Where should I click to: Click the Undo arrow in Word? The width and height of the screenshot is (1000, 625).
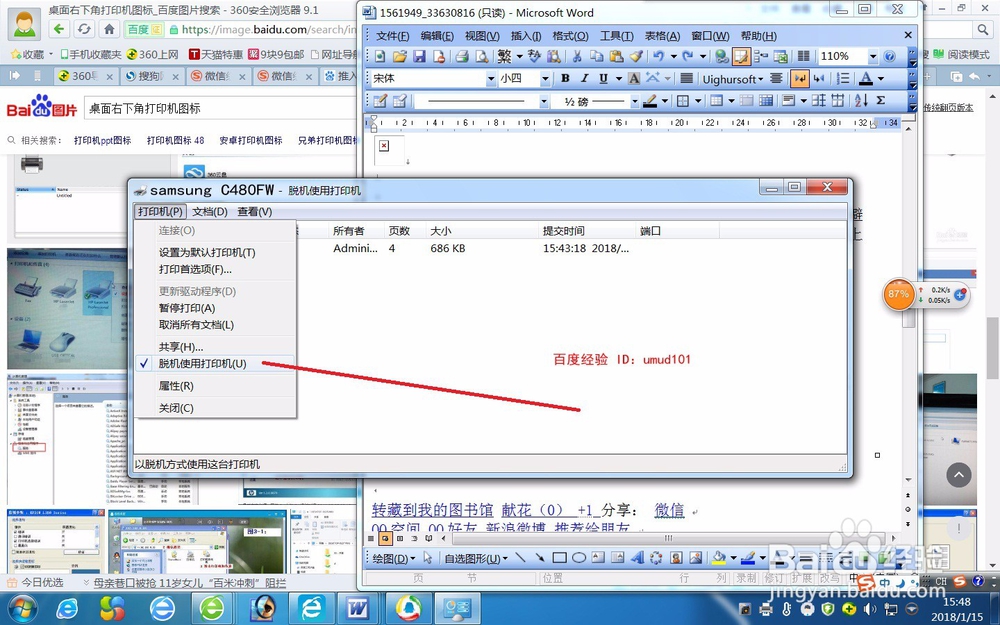(659, 57)
